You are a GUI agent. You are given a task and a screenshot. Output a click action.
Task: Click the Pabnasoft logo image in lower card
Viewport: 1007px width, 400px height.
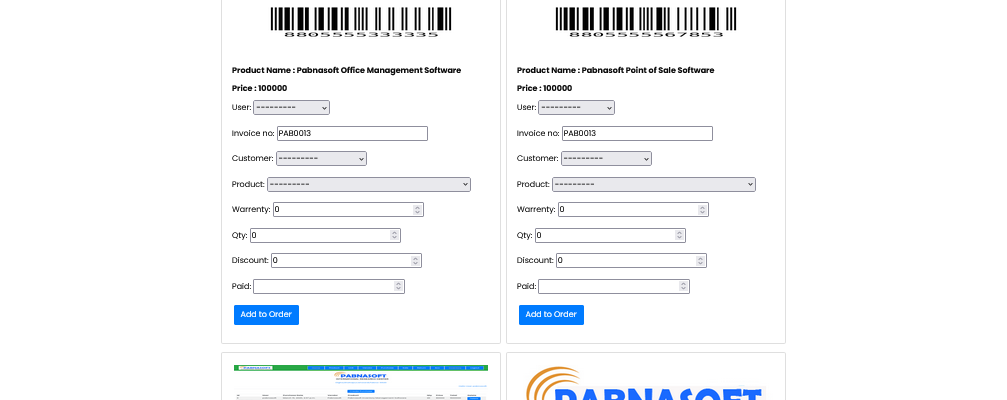click(645, 383)
